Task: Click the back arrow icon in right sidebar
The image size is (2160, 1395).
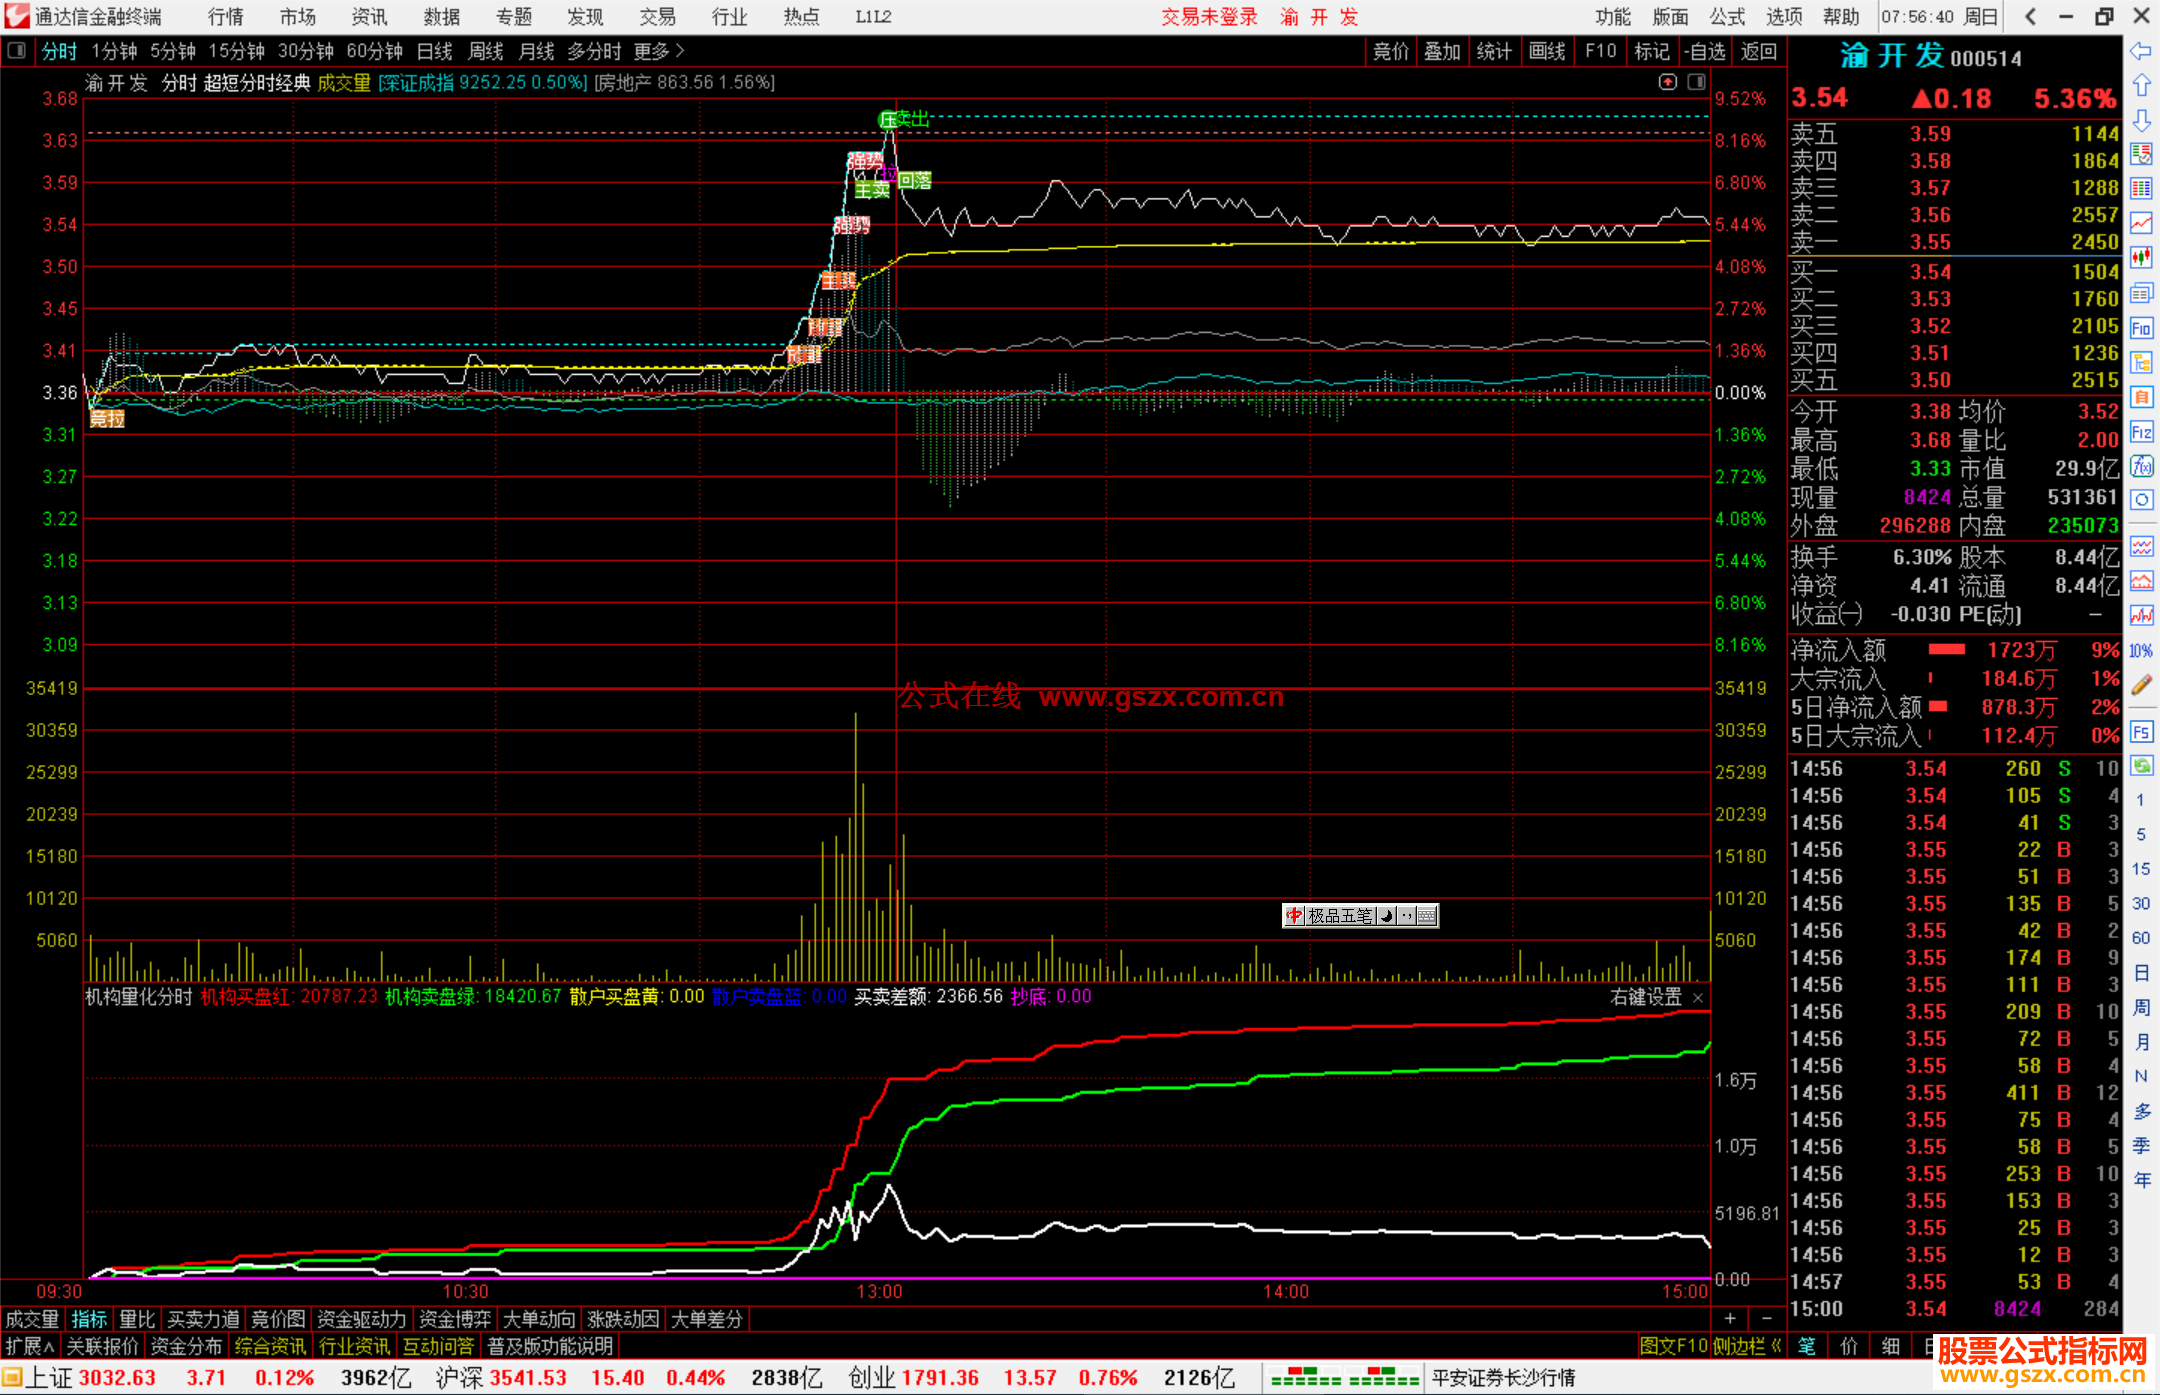Action: point(2141,51)
